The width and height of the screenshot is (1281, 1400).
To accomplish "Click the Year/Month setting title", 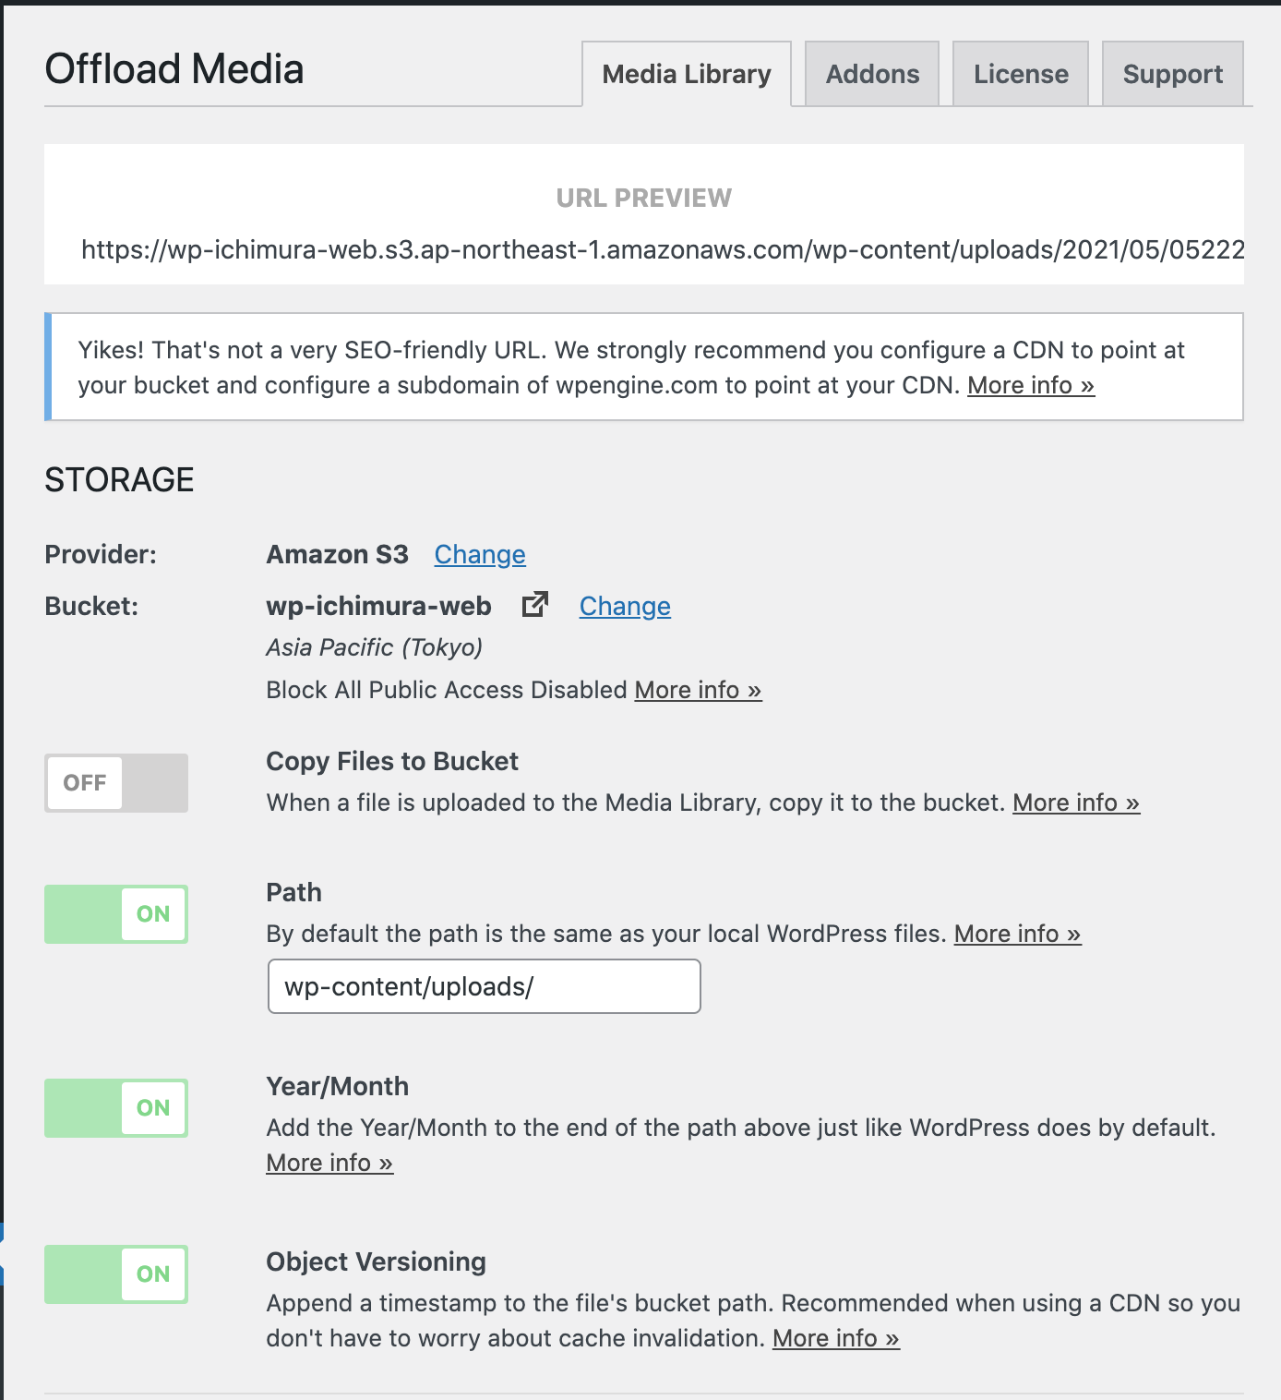I will pos(337,1087).
